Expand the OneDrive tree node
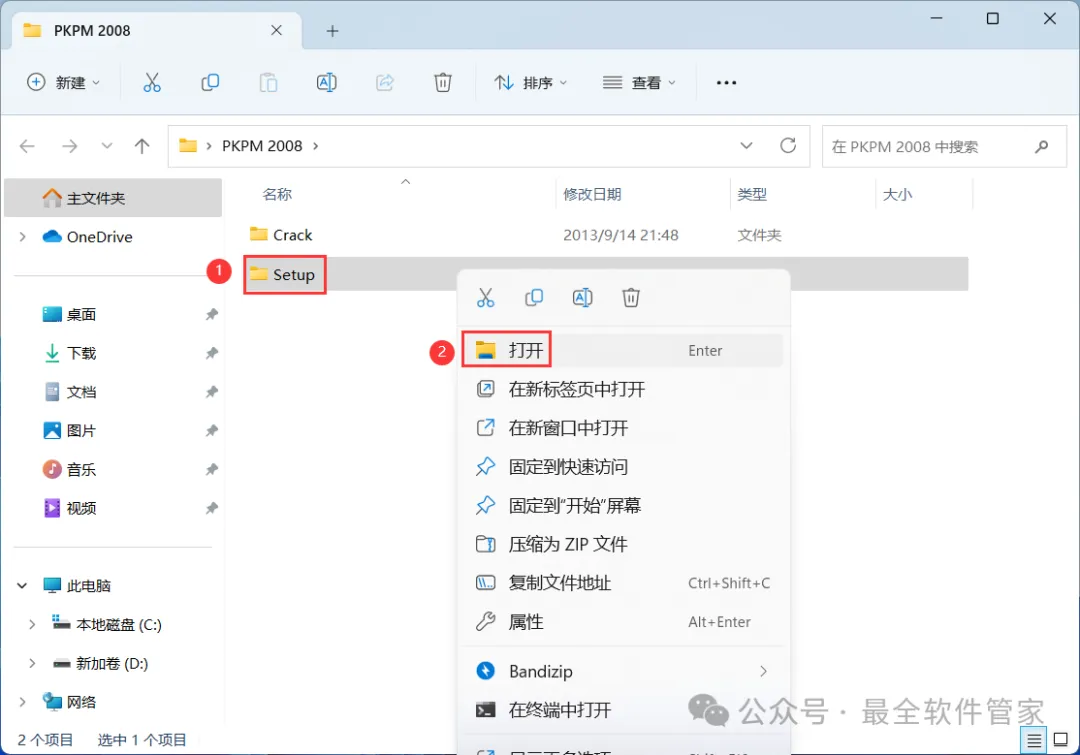 click(x=23, y=237)
